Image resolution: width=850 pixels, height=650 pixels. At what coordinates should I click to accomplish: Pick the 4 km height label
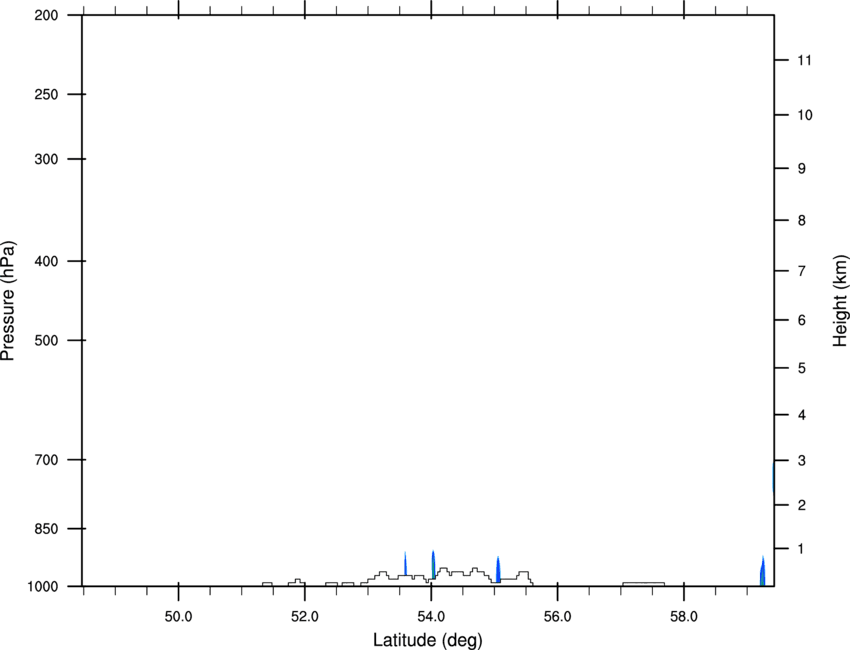pos(802,415)
